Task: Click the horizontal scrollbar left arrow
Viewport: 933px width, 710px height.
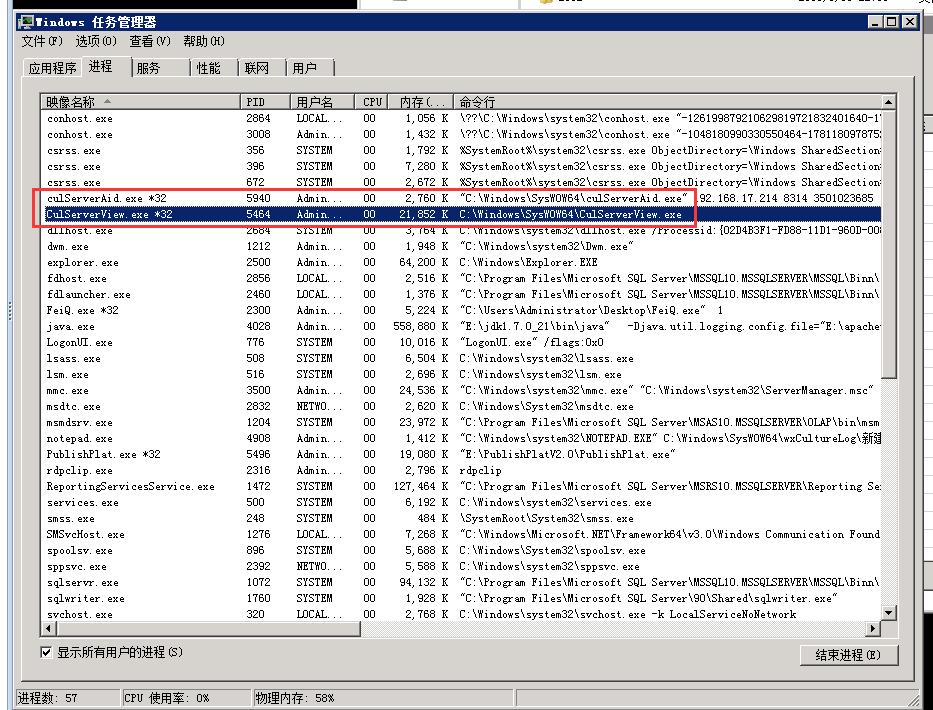Action: (49, 628)
